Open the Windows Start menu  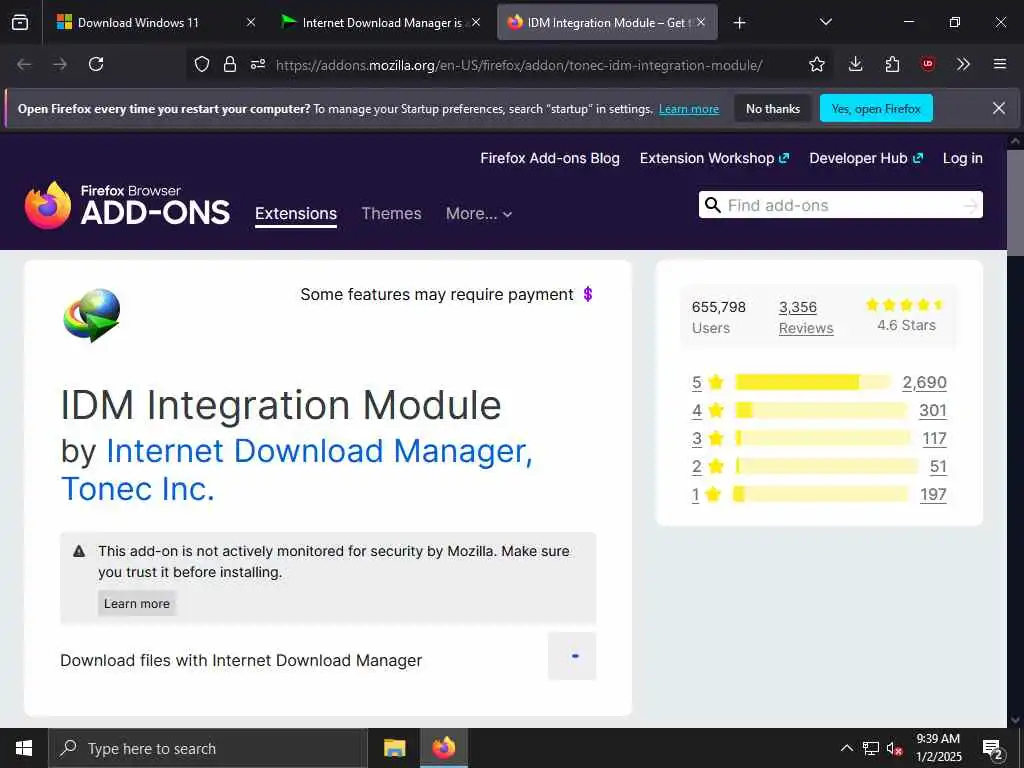[24, 748]
